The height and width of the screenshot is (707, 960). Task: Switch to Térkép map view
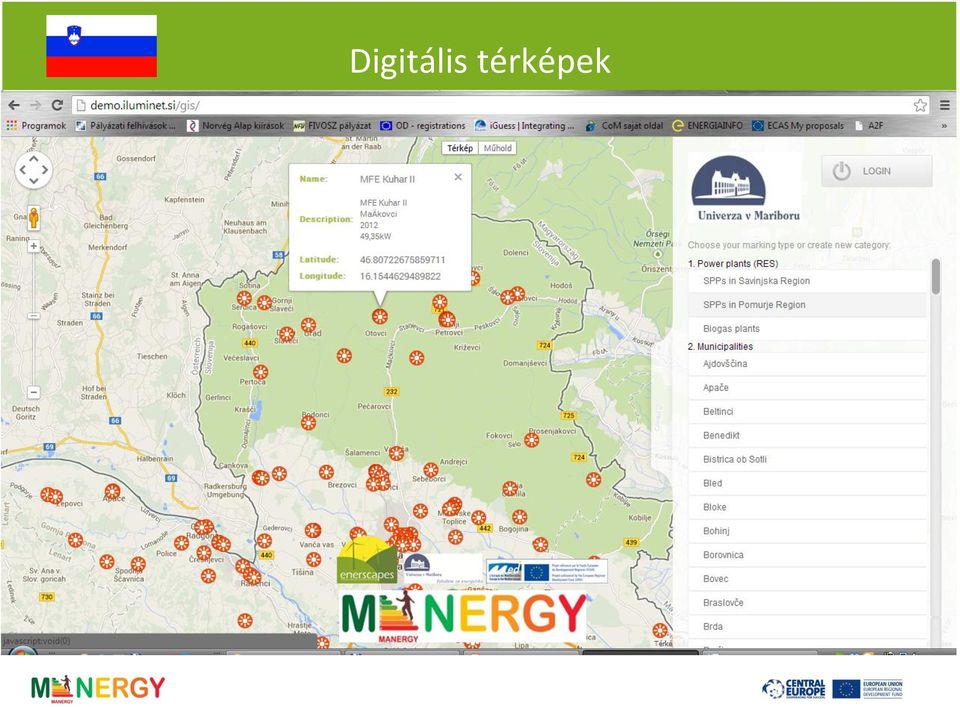coord(460,148)
